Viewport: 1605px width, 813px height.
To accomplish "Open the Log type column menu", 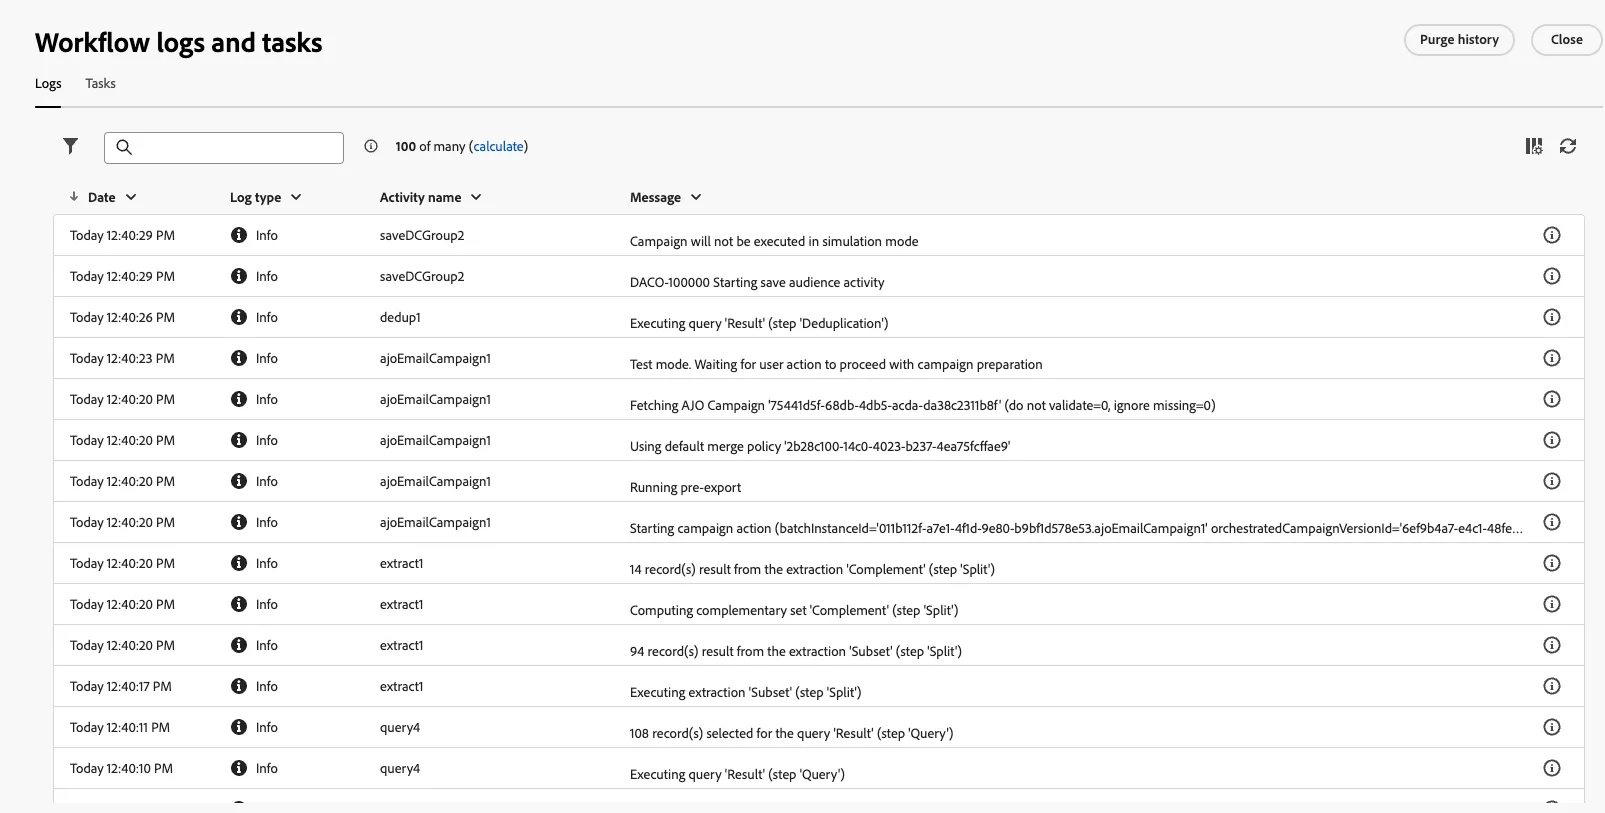I will (296, 197).
